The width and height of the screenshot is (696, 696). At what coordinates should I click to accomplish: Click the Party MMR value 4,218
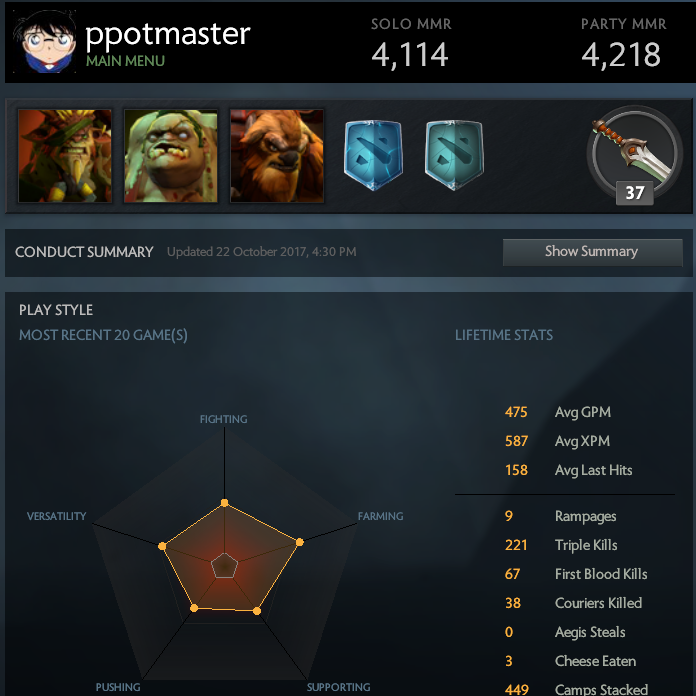tap(621, 55)
